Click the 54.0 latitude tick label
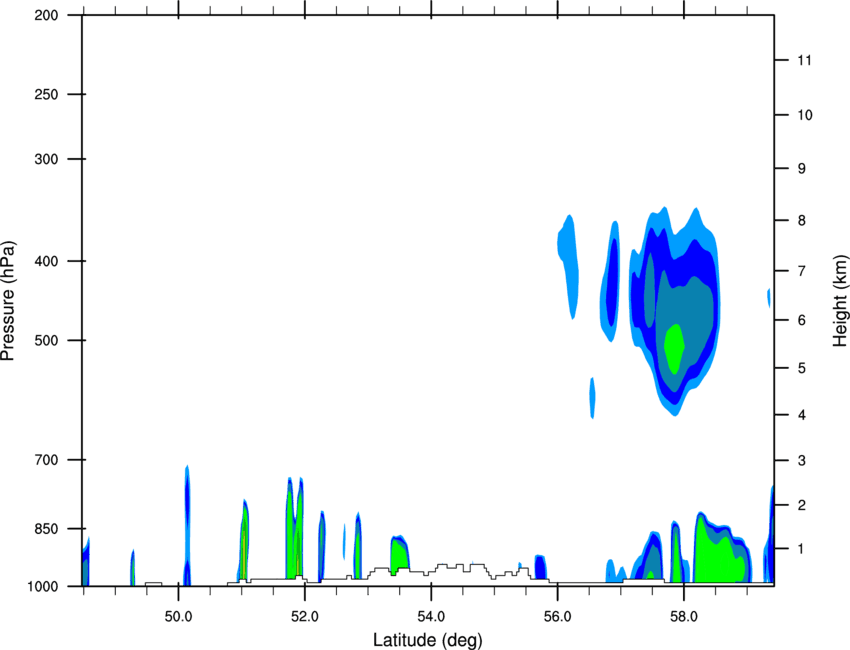The width and height of the screenshot is (850, 650). (x=431, y=616)
